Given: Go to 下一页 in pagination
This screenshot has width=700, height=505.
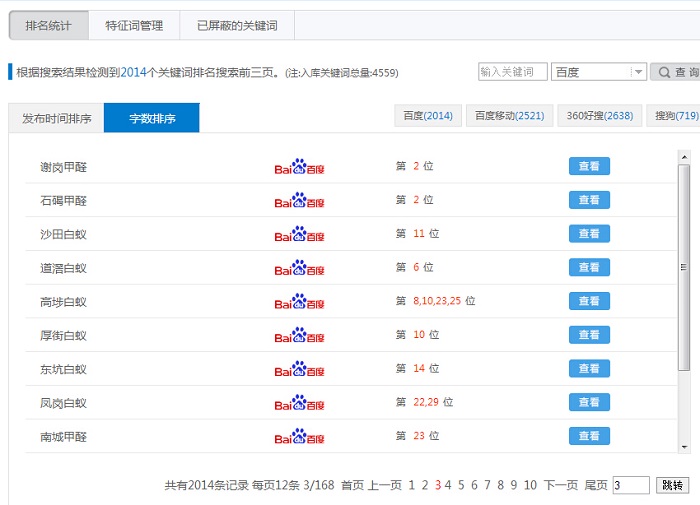Looking at the screenshot, I should (560, 485).
